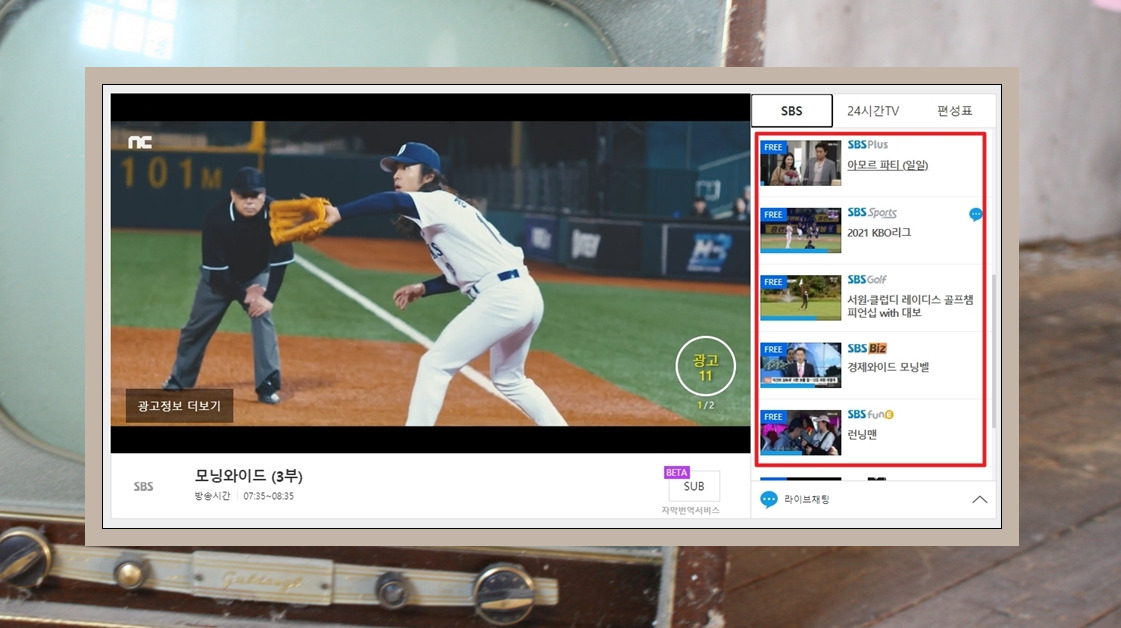Select the SBS tab
This screenshot has width=1121, height=628.
click(791, 111)
